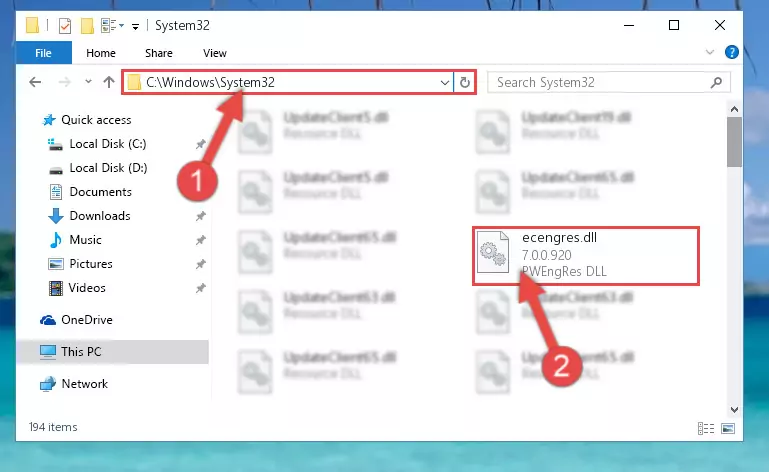Click the Properties icon in quick access toolbar

64,26
